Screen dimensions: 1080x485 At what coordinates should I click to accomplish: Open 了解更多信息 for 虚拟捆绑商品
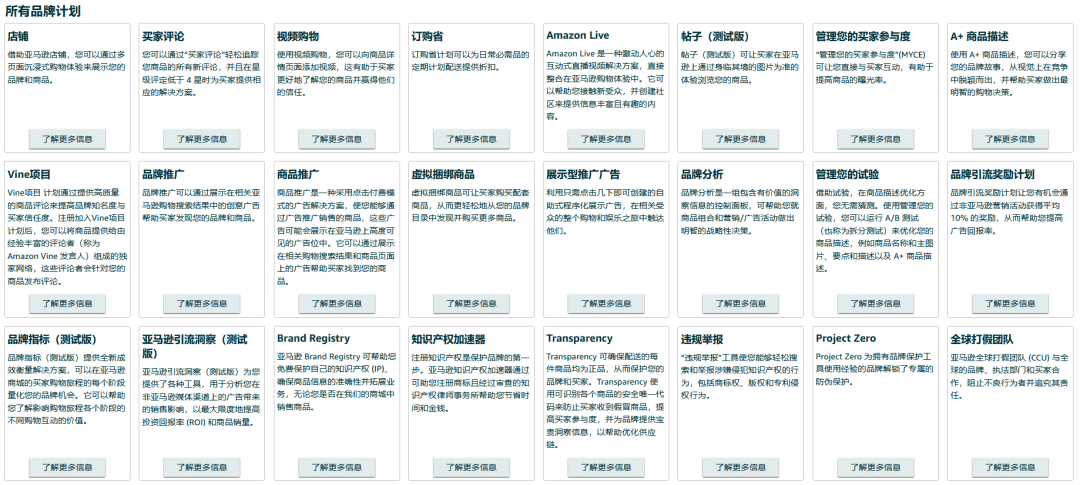click(471, 303)
